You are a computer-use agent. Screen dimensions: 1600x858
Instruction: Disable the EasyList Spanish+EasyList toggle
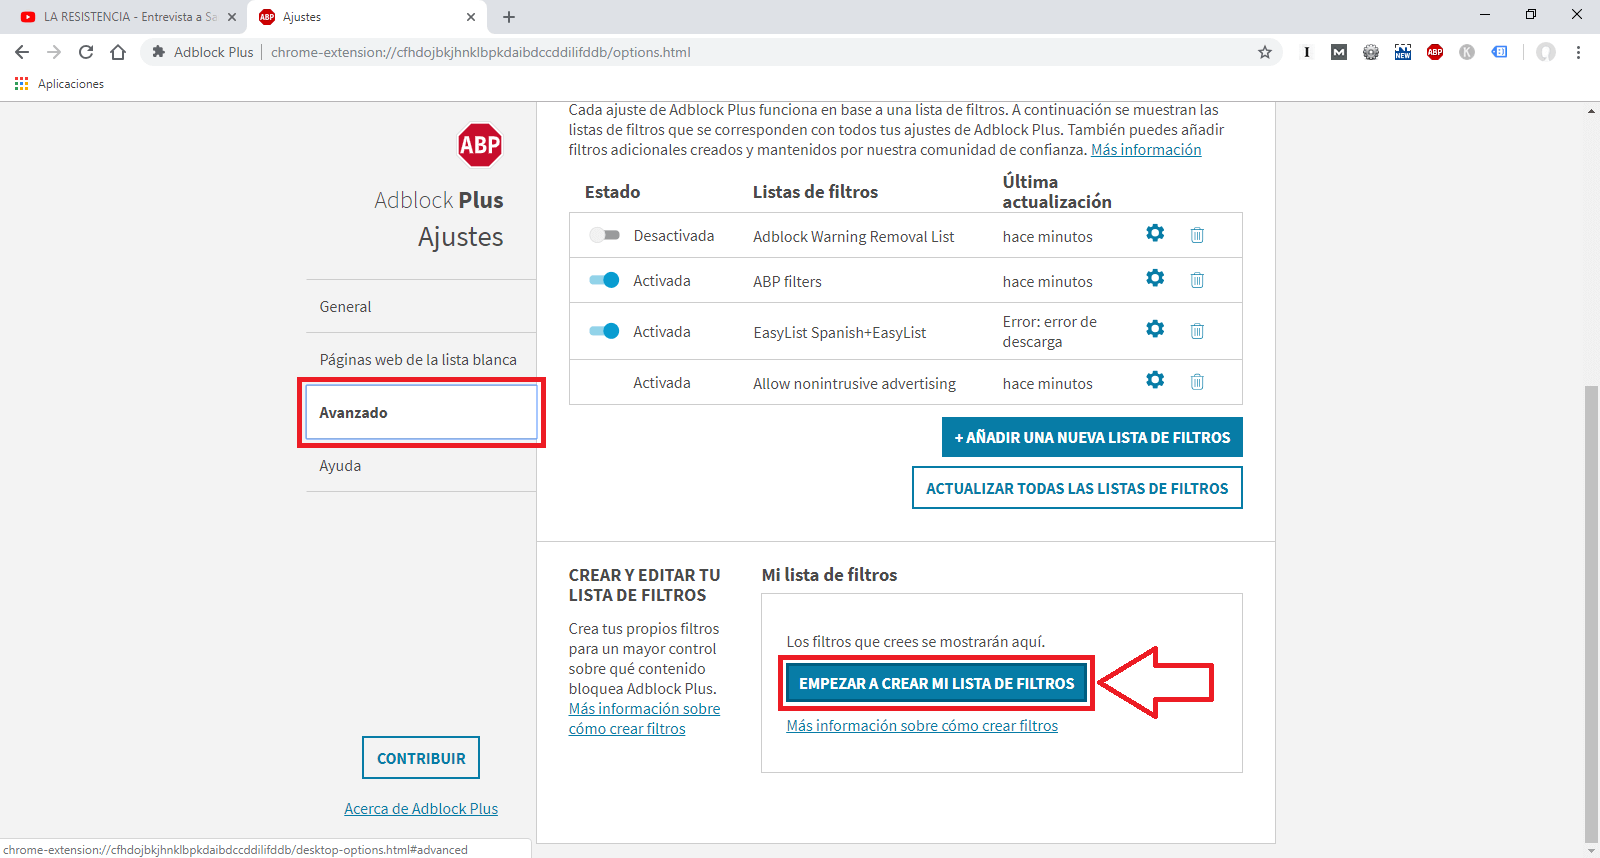[604, 331]
